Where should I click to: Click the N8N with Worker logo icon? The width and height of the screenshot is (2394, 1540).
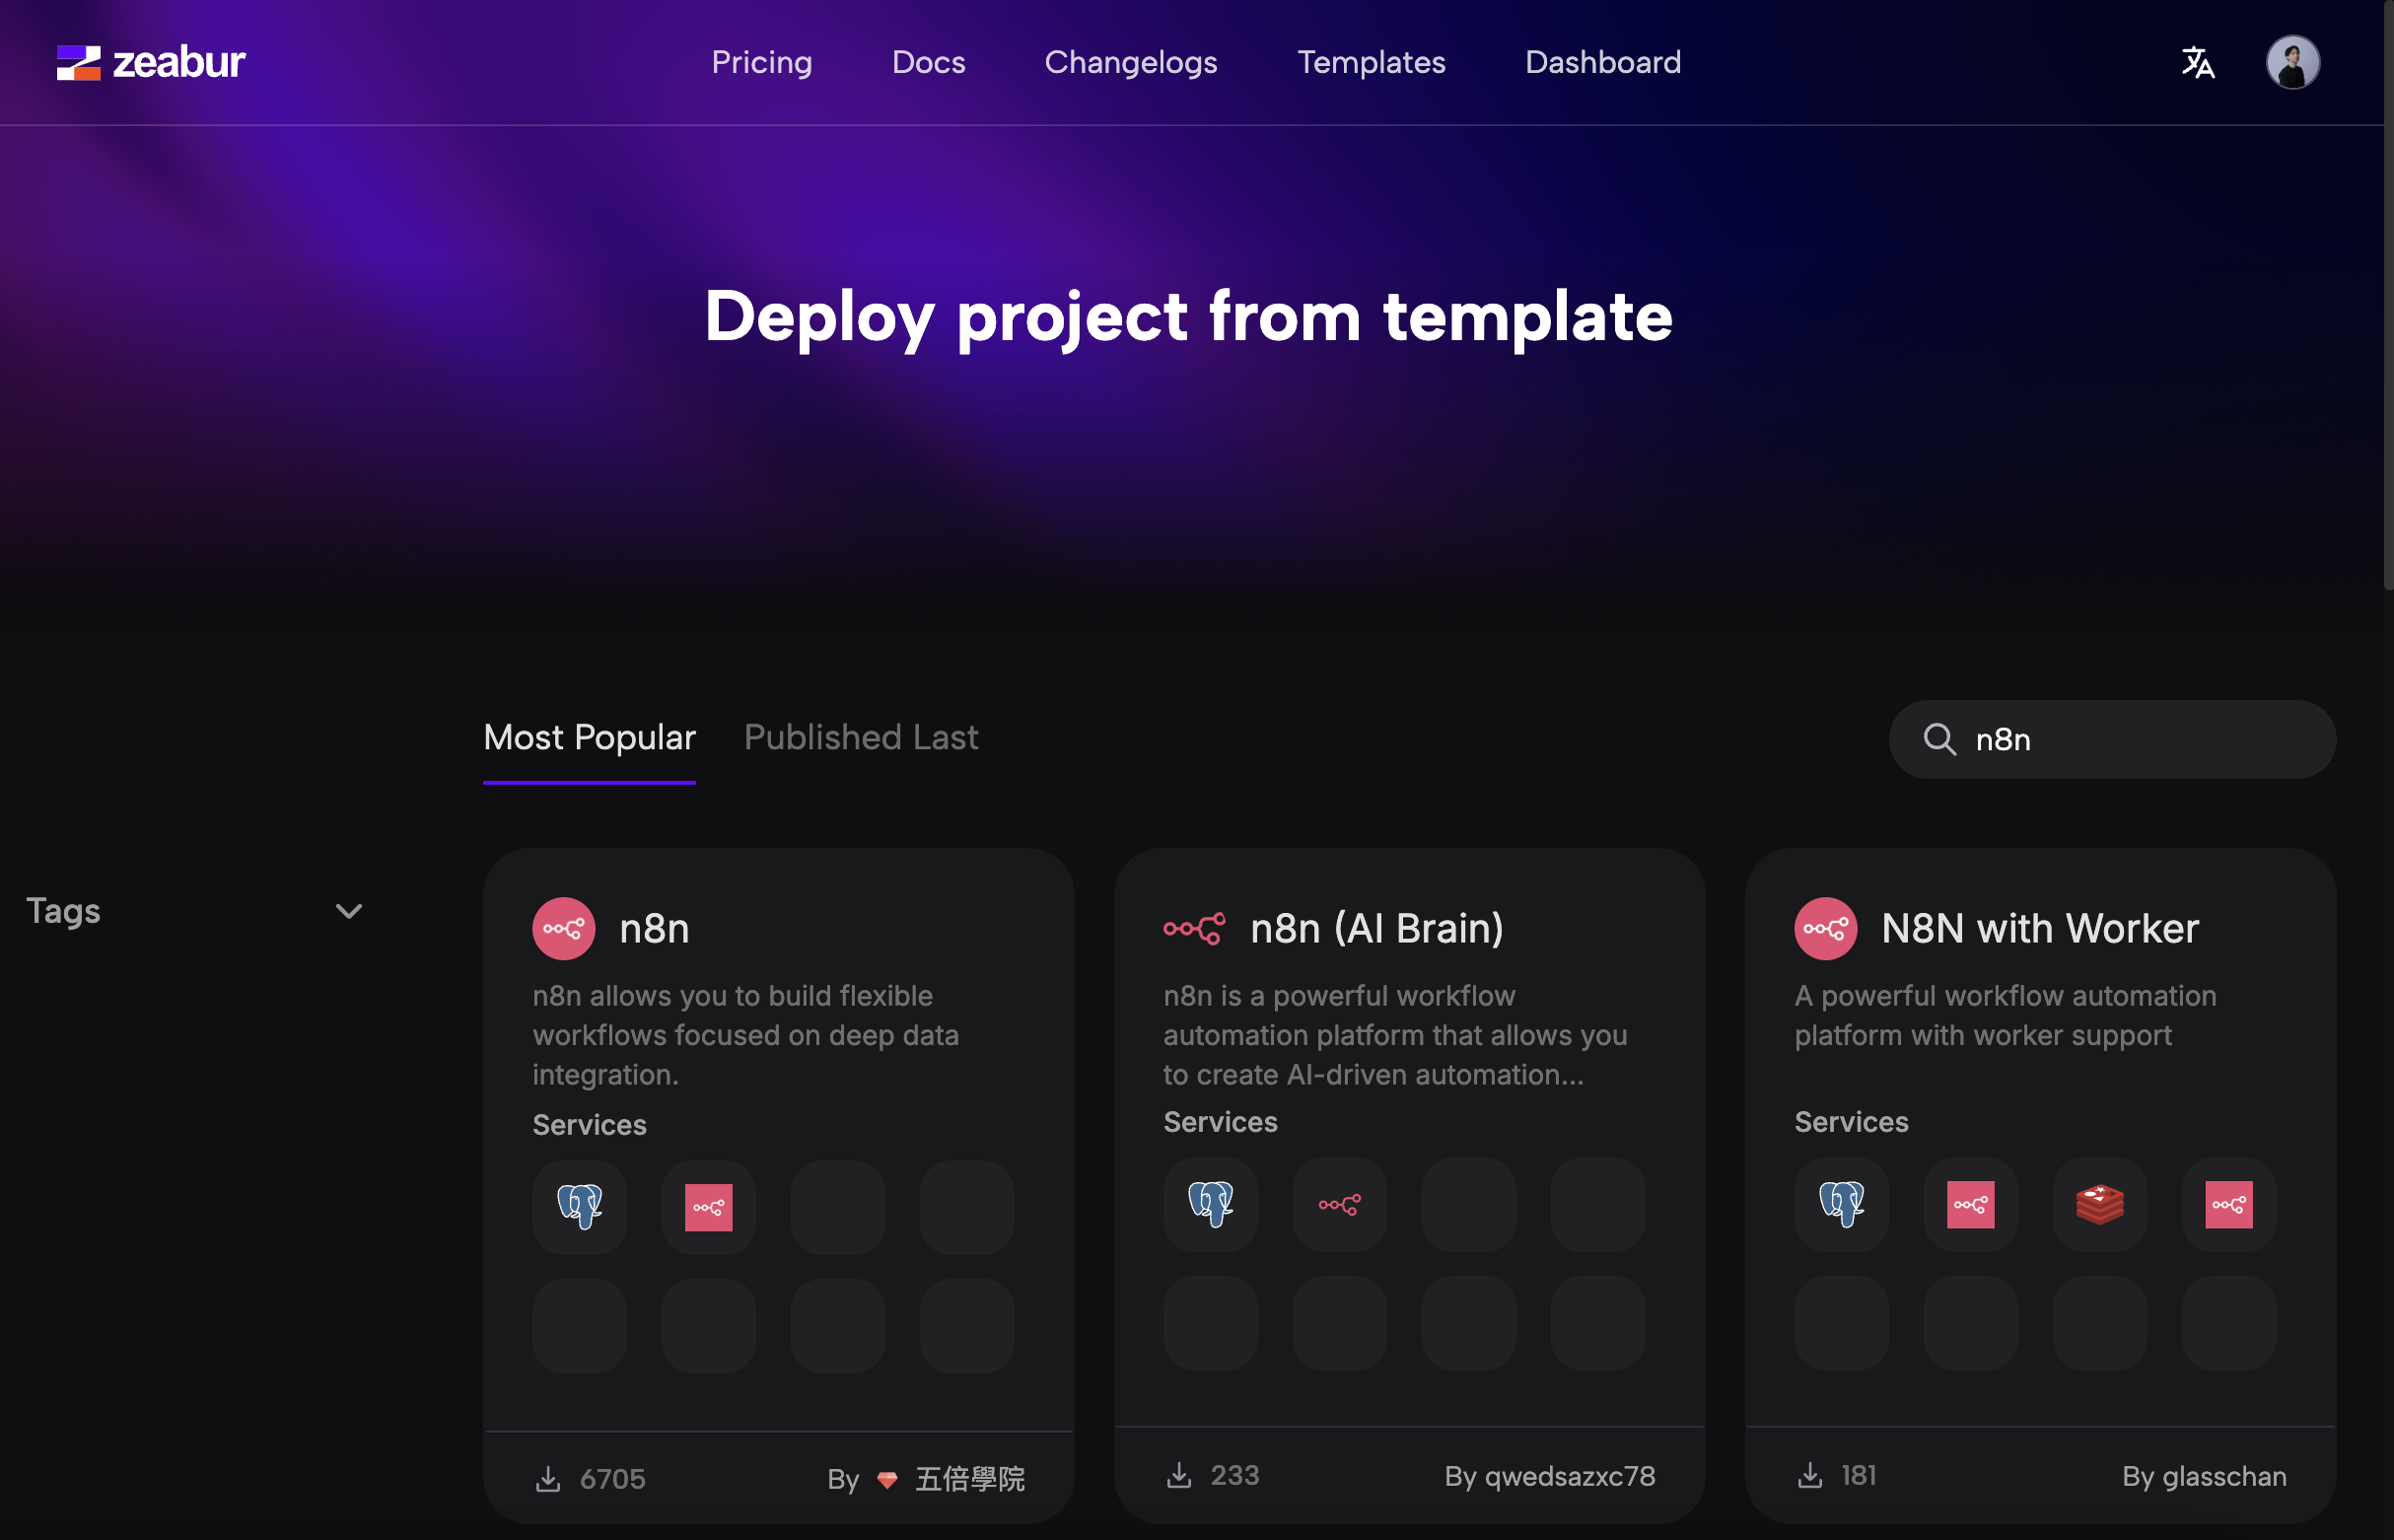coord(1825,928)
